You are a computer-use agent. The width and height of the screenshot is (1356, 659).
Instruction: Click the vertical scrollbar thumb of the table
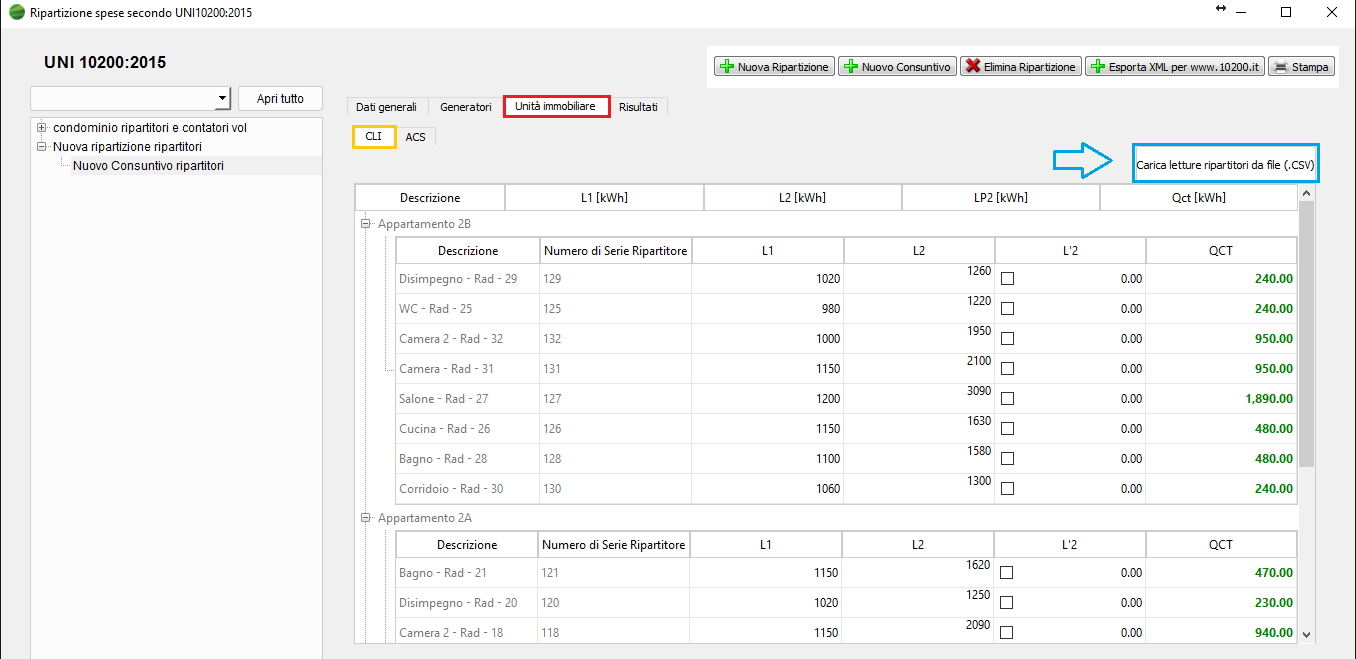[1306, 330]
